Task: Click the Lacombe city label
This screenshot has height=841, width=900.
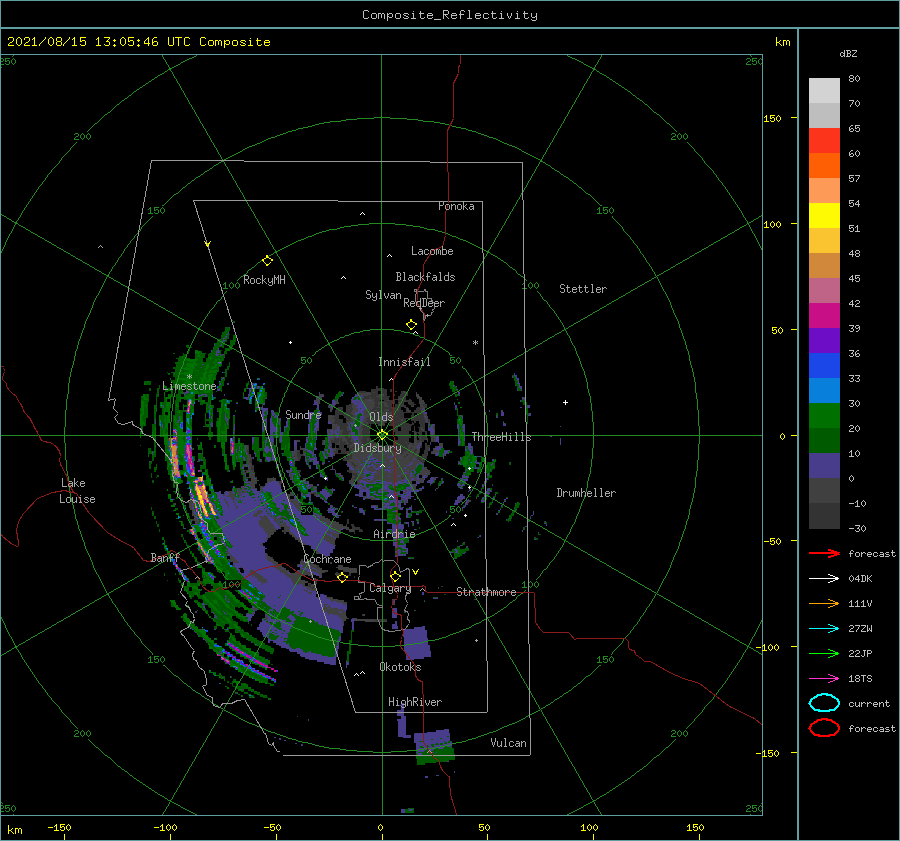Action: coord(432,251)
